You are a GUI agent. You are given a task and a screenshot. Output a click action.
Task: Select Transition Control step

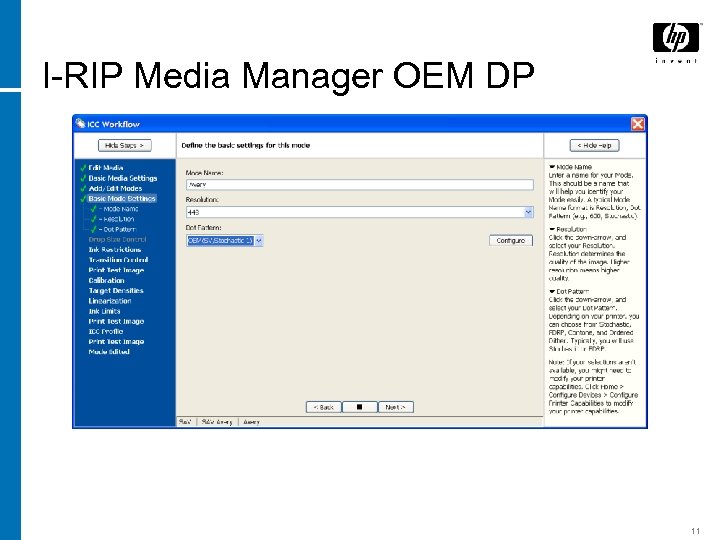click(118, 260)
